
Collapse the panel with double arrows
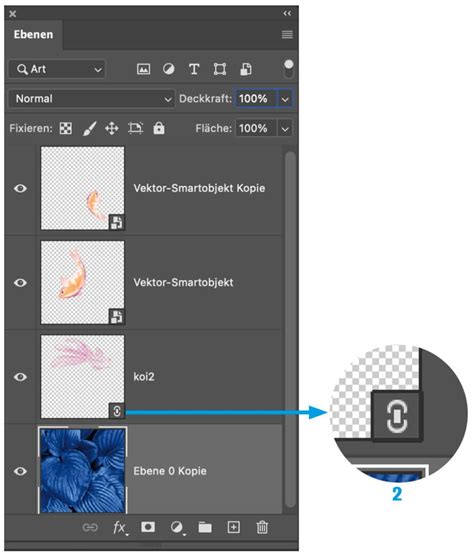coord(287,14)
